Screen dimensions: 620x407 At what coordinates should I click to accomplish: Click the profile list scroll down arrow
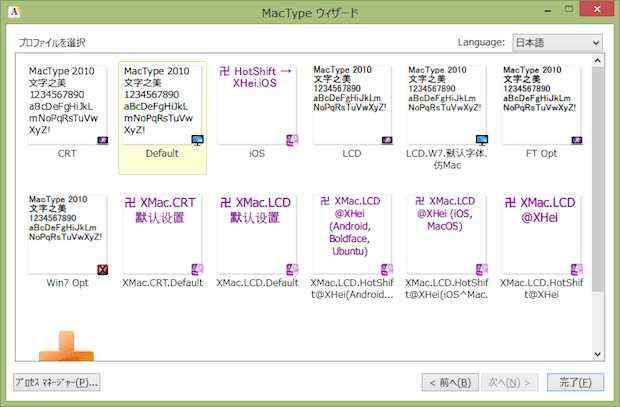[x=598, y=353]
